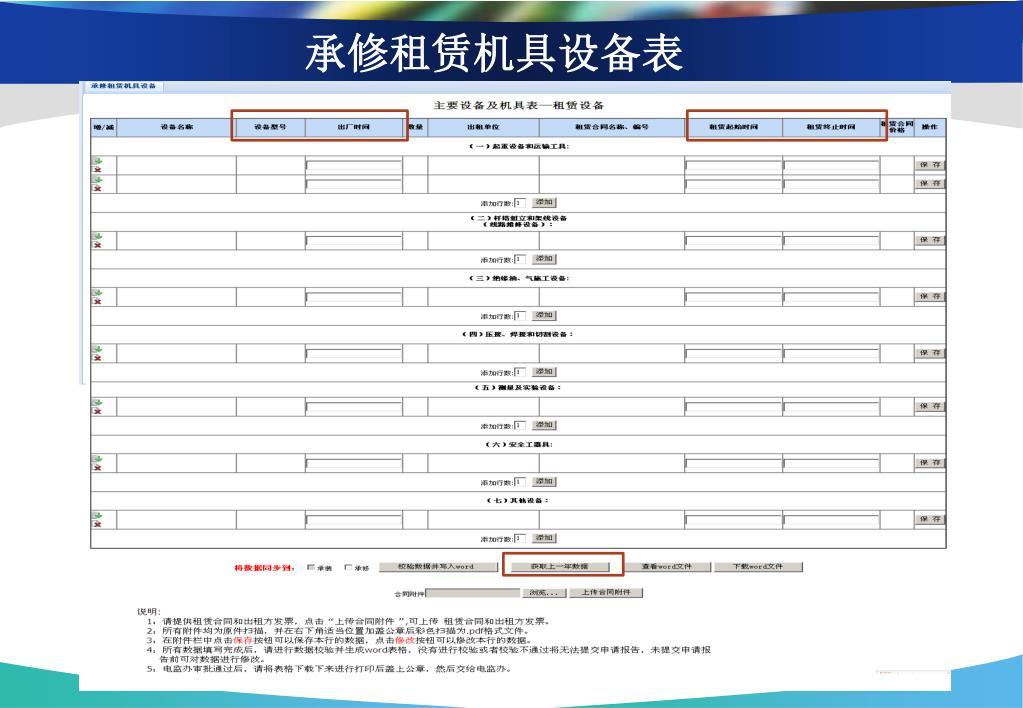Click green add-row icon in 压接、焊接和切割设备 row

coord(98,349)
